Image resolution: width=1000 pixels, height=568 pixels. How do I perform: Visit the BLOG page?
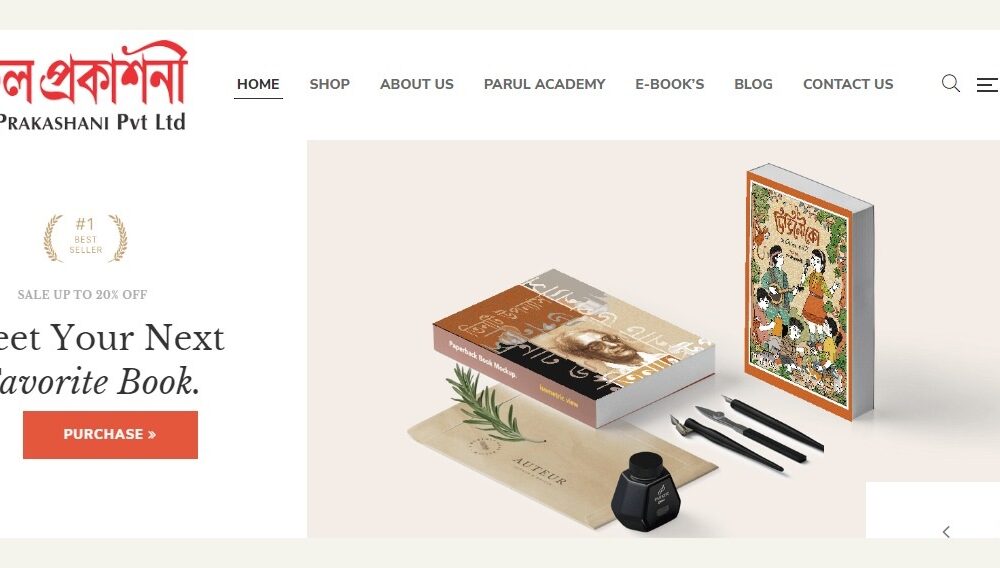tap(753, 84)
